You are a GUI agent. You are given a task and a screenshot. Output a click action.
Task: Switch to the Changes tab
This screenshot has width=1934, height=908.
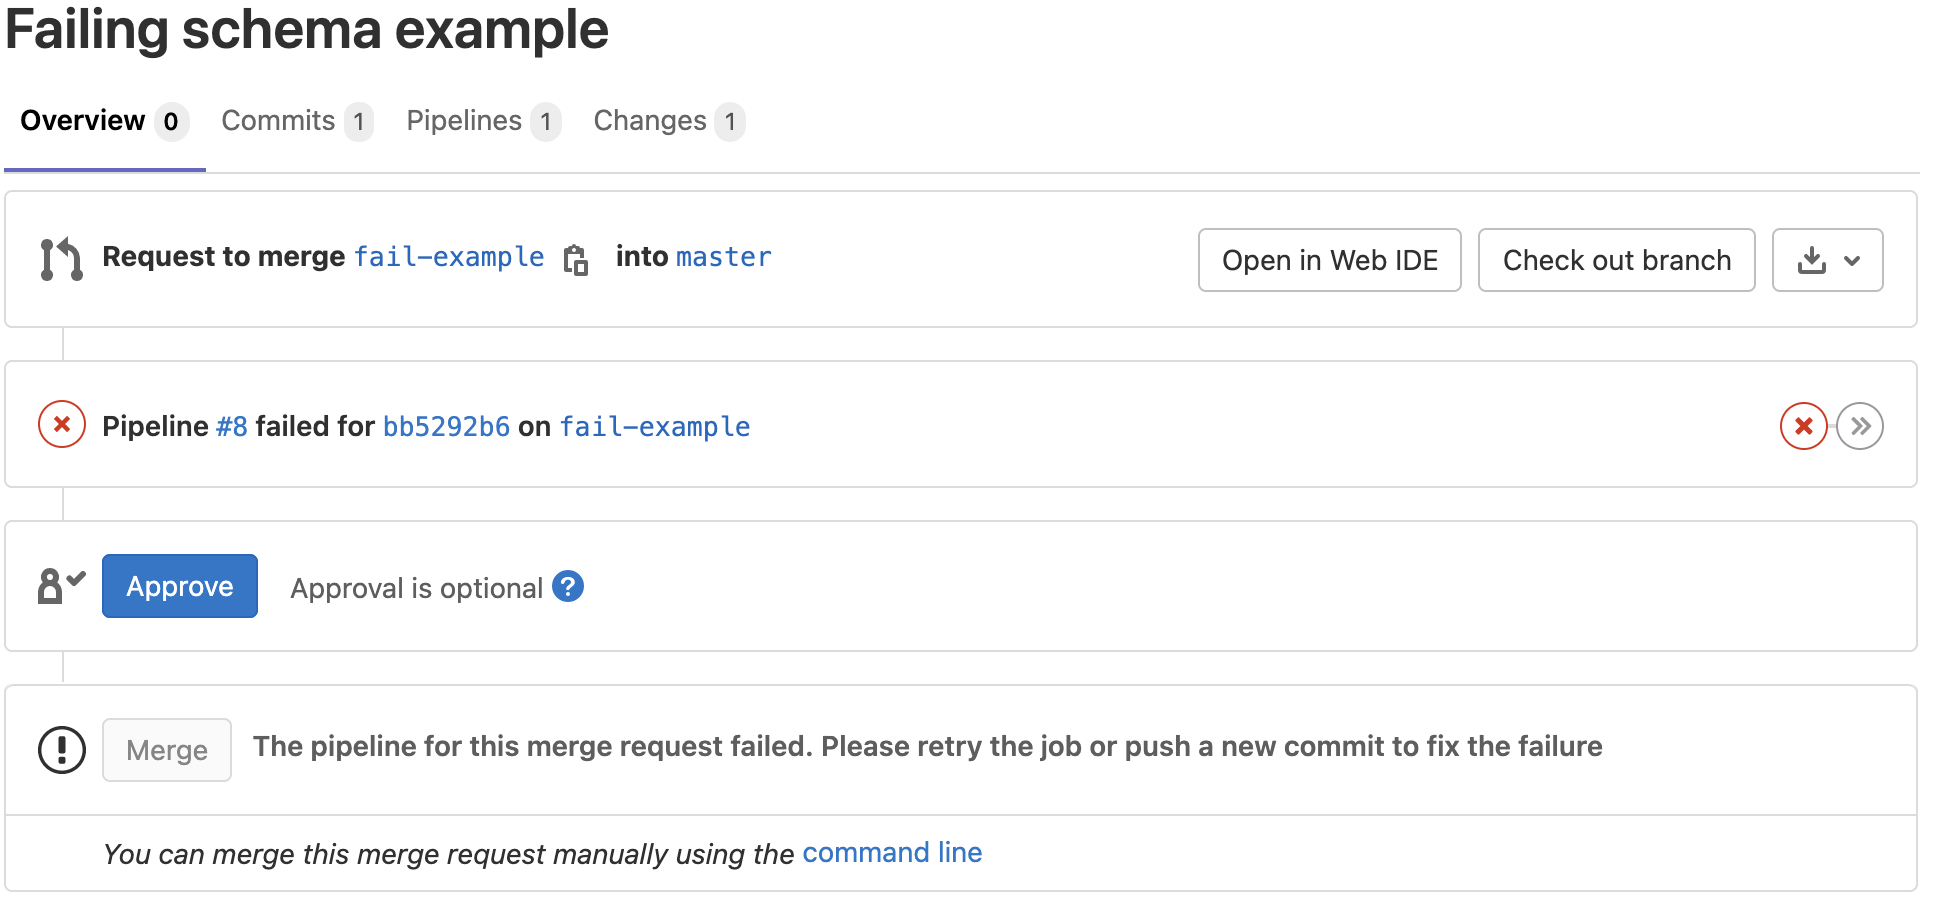[x=649, y=120]
